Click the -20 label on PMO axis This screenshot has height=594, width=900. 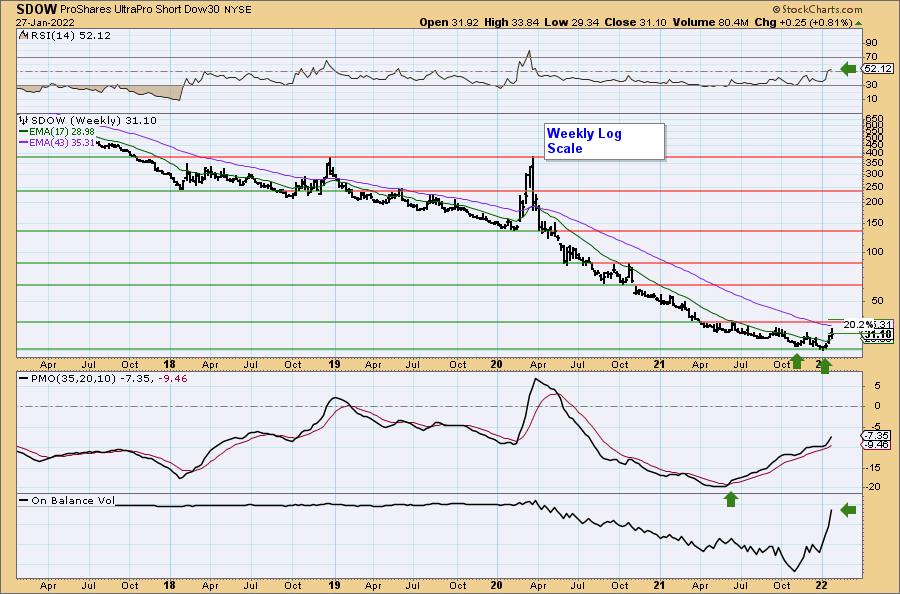(872, 487)
